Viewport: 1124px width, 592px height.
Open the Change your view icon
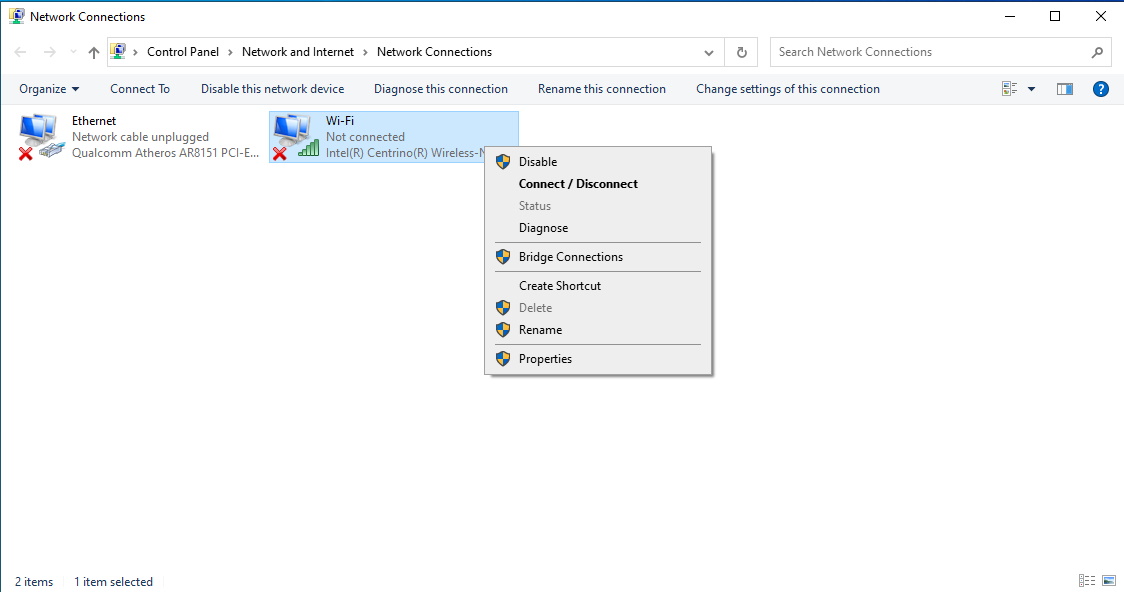coord(1012,88)
